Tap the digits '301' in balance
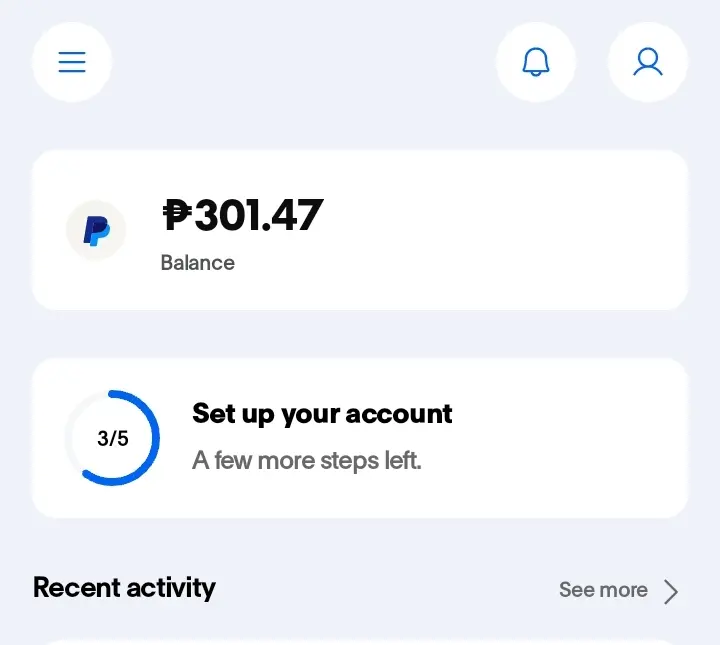The width and height of the screenshot is (720, 645). (x=226, y=215)
